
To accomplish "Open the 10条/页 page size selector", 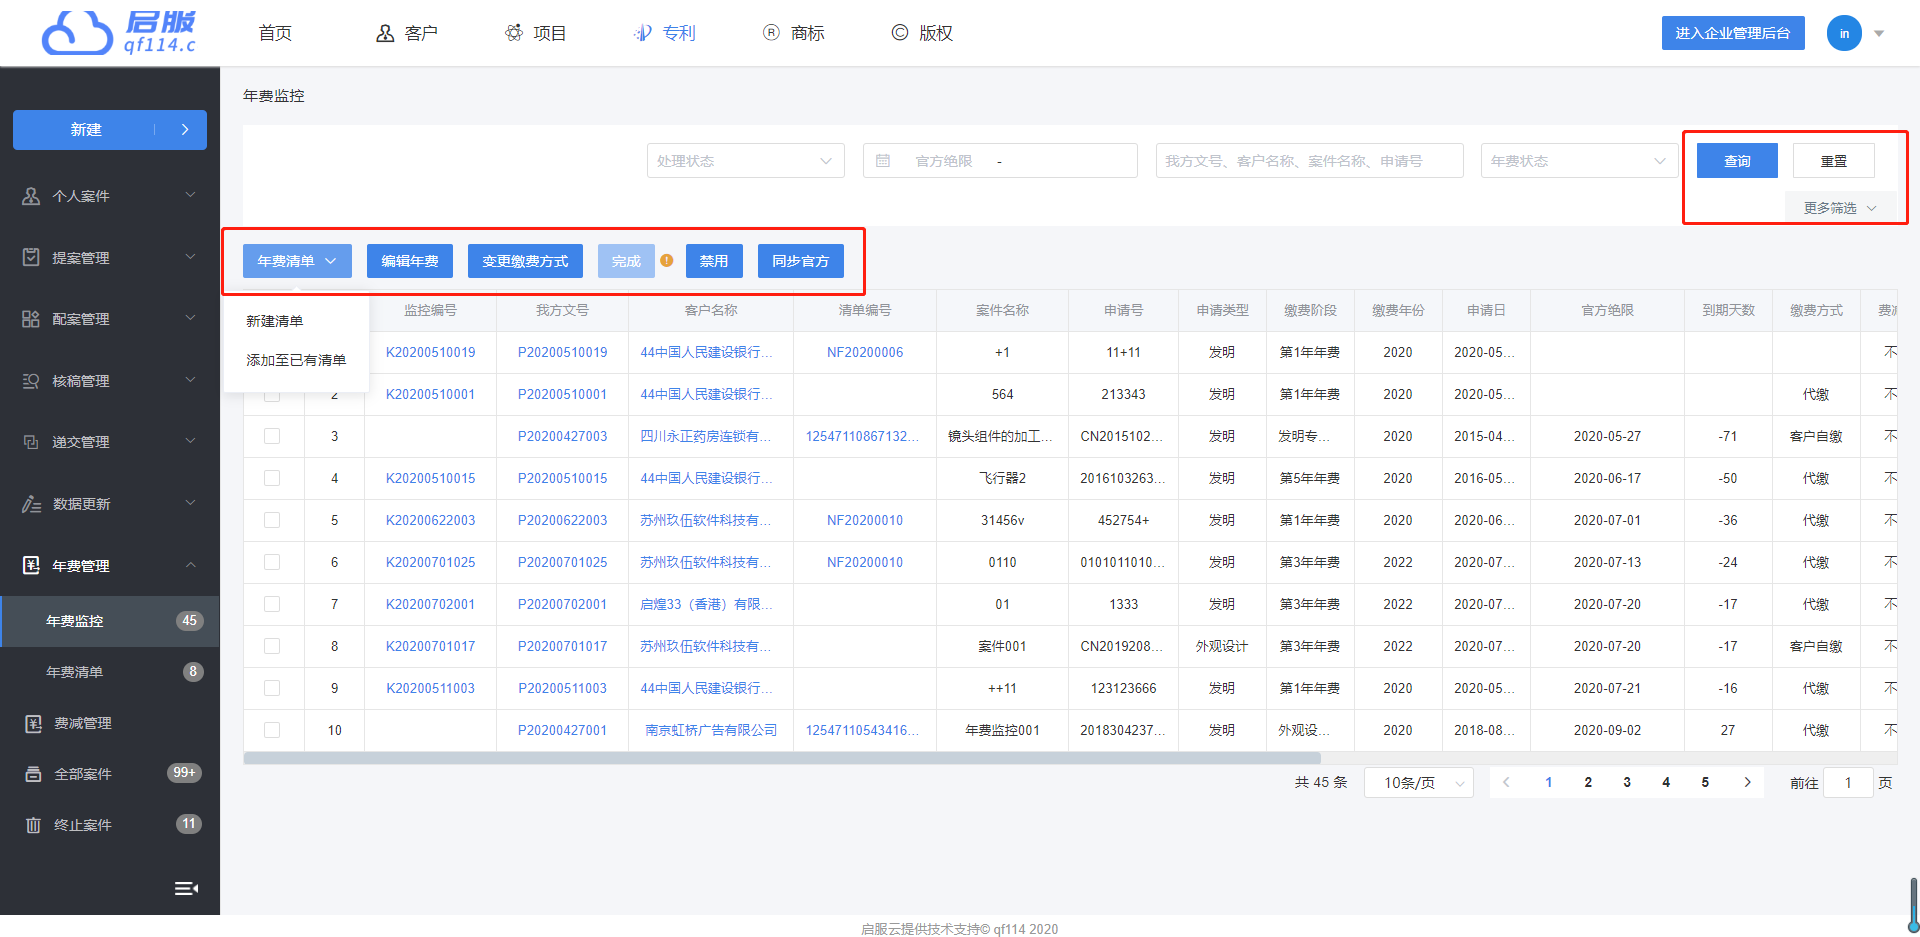I will [x=1419, y=783].
